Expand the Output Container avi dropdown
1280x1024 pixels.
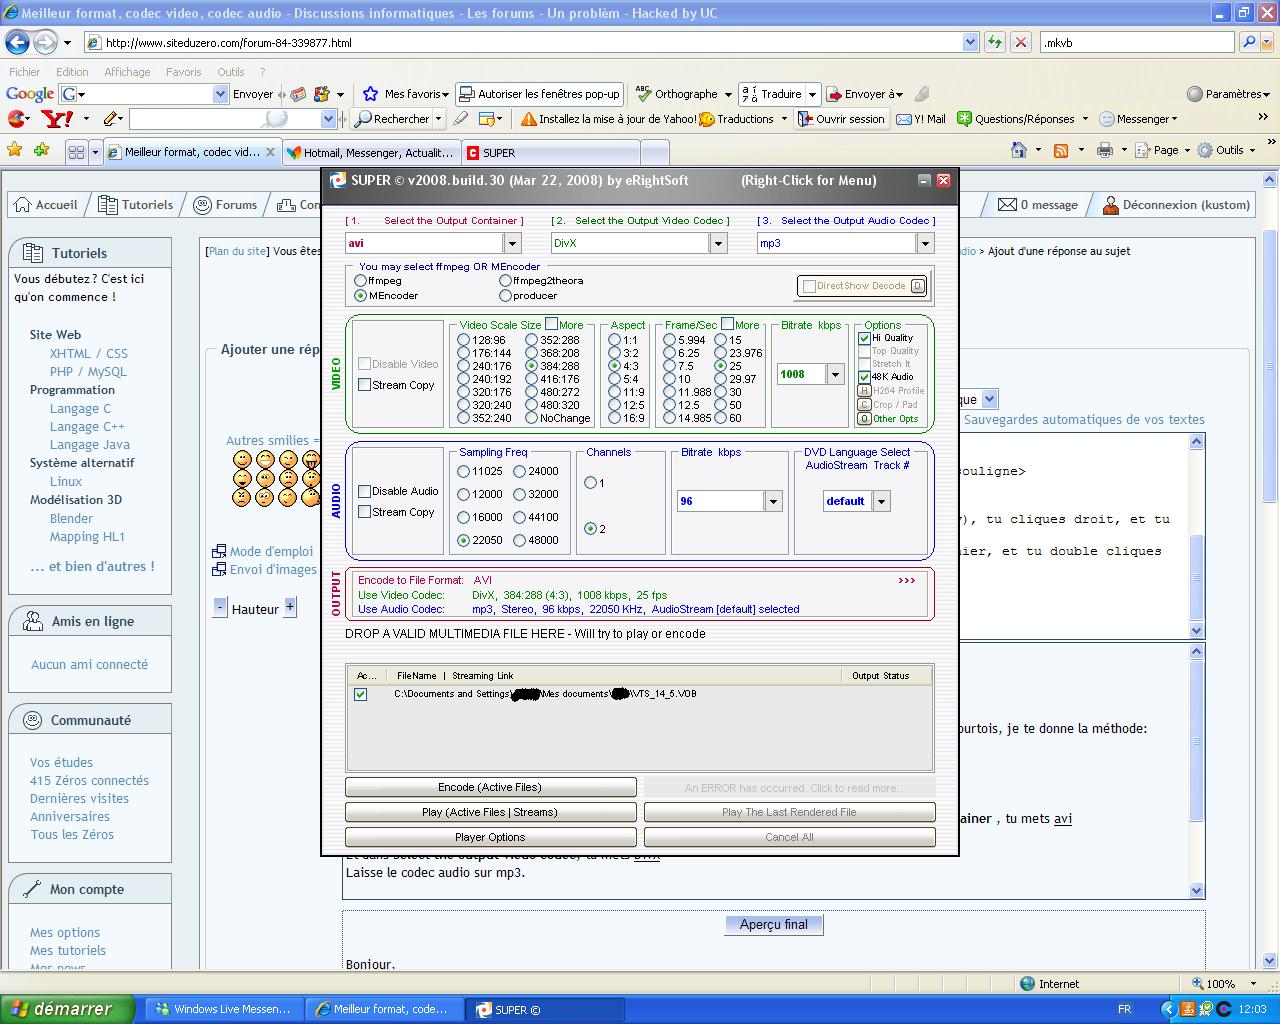click(x=512, y=243)
